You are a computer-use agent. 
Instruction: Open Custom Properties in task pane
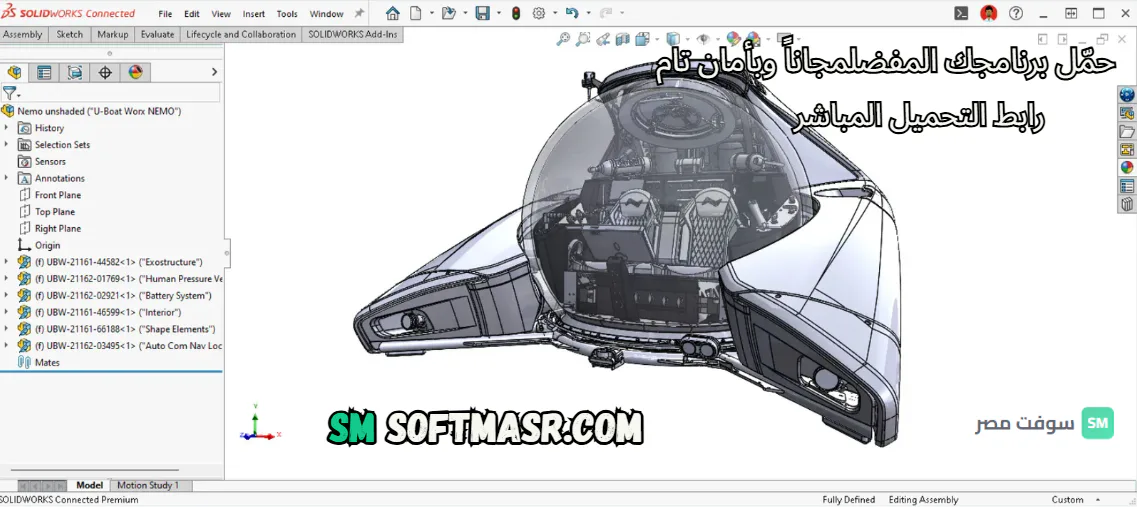pos(1127,186)
